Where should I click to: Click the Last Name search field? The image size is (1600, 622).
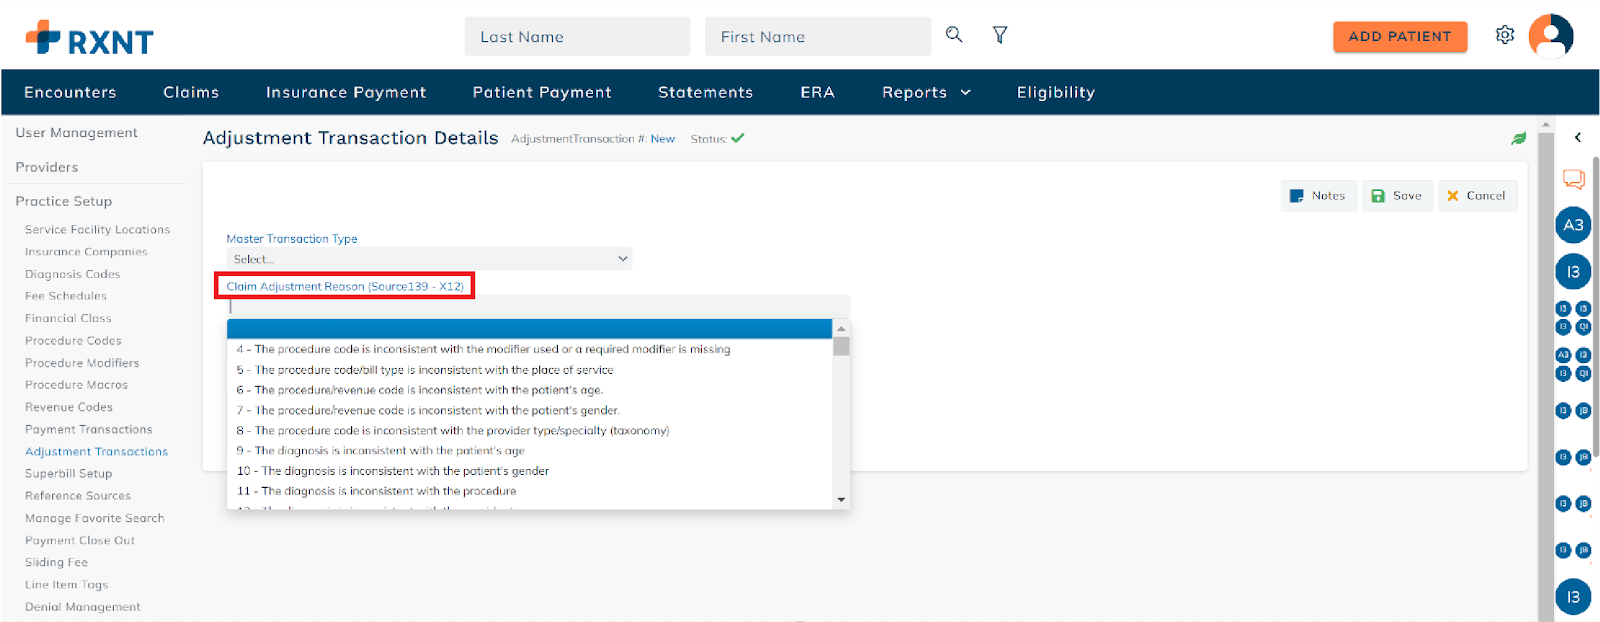[577, 37]
